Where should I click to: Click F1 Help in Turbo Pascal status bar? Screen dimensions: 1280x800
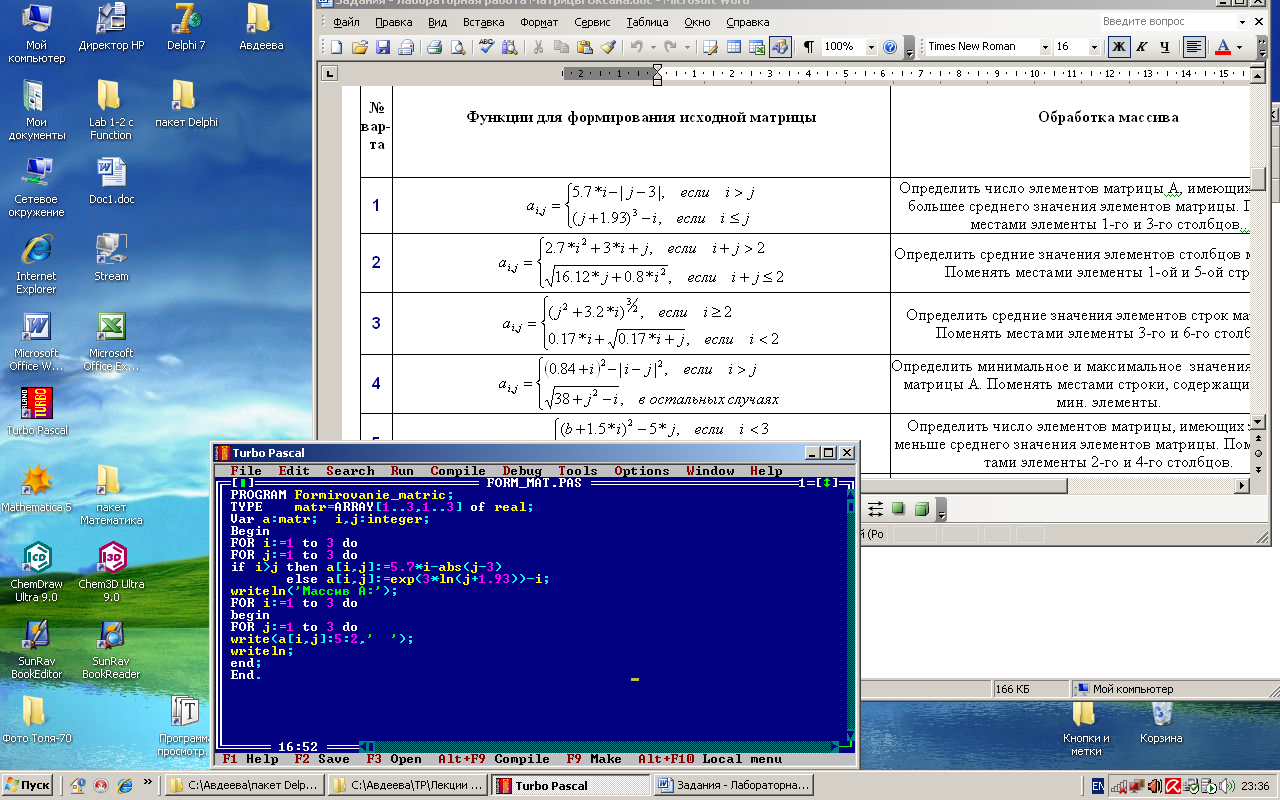(x=251, y=759)
